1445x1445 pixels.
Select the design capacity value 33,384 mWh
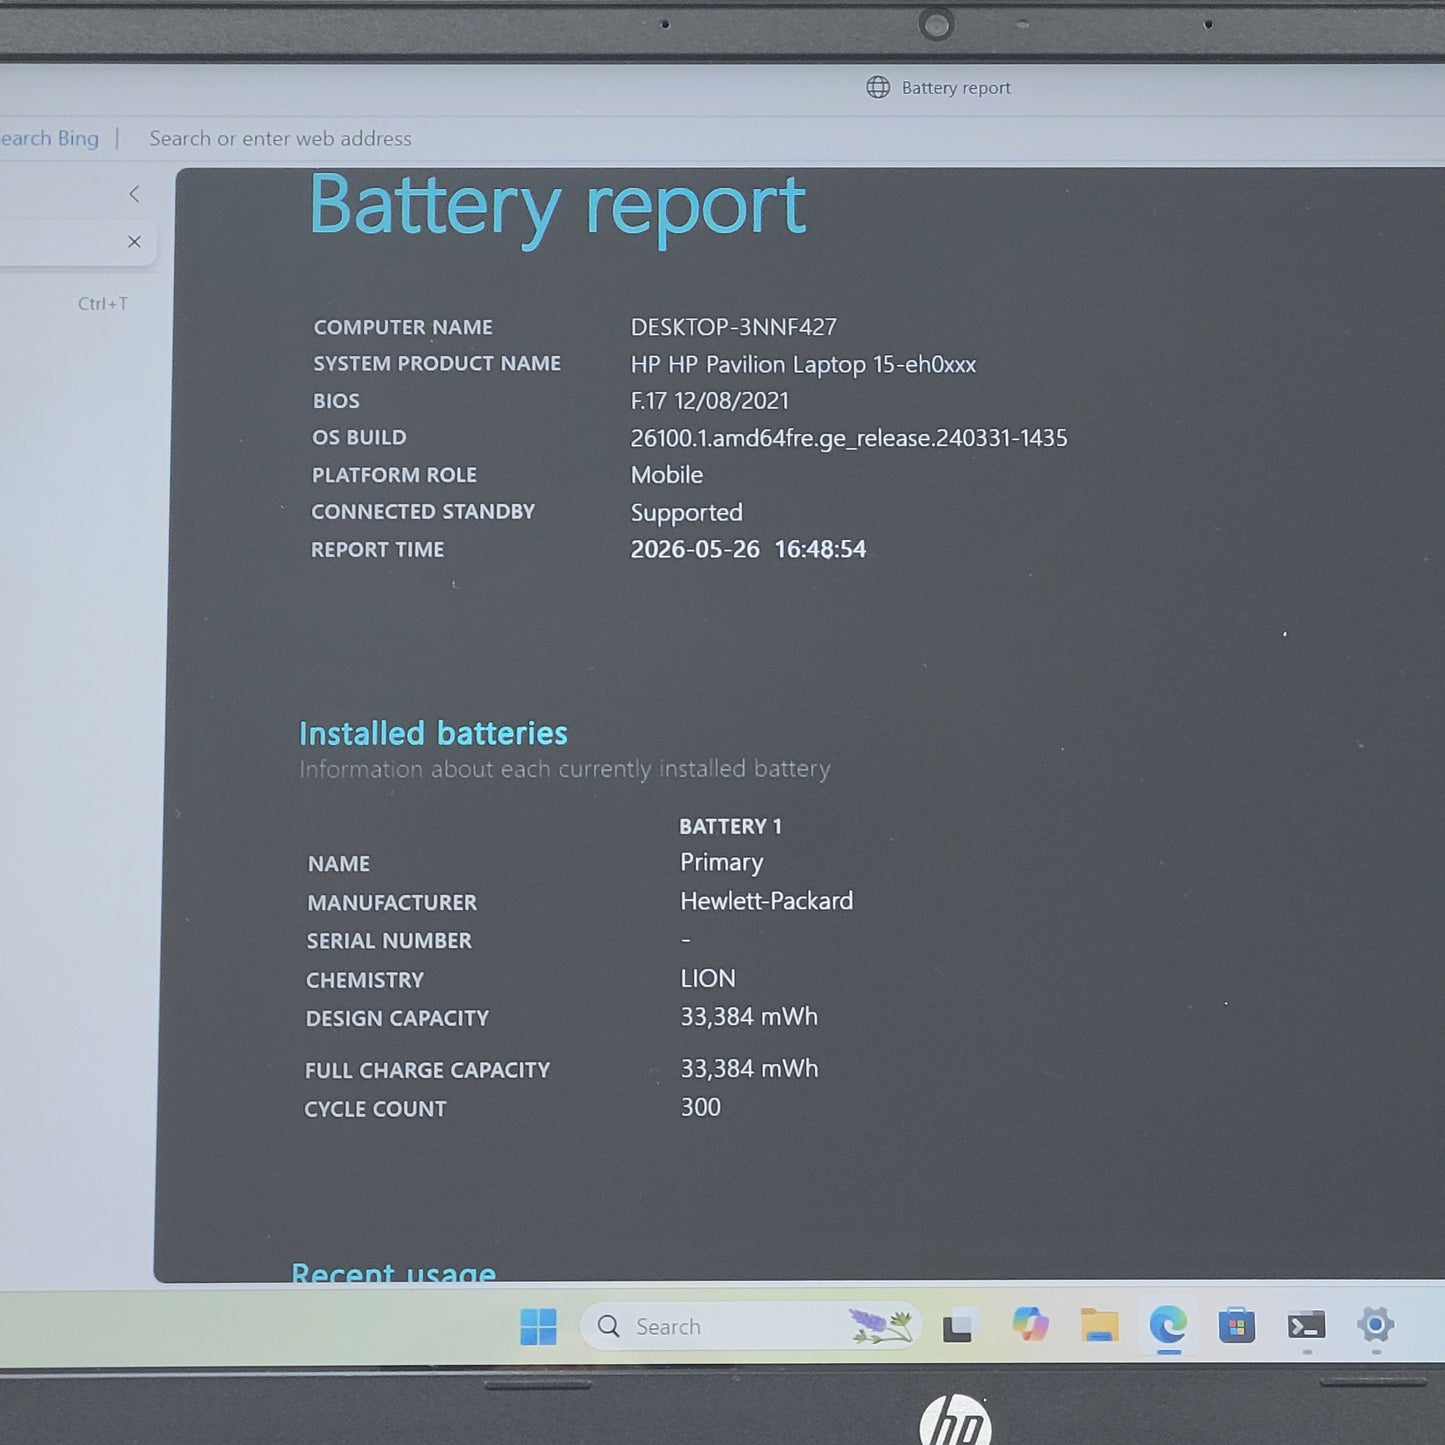click(749, 1017)
